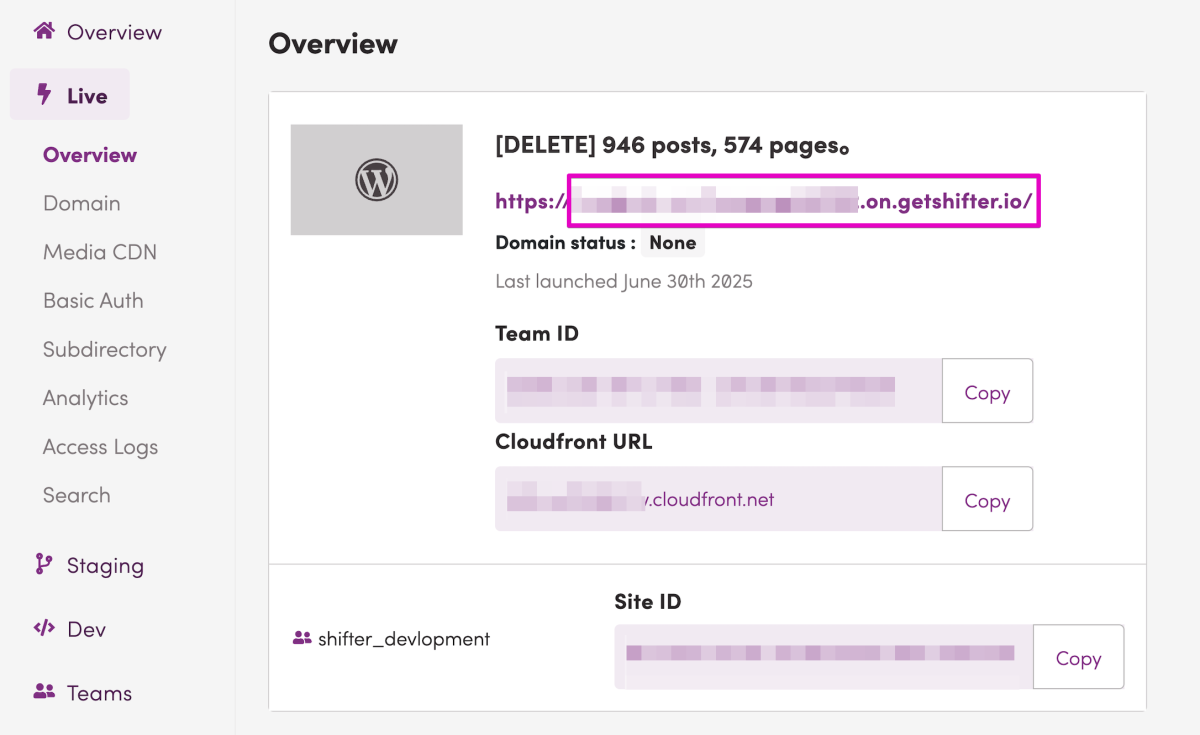This screenshot has height=735, width=1200.
Task: Select the Live section in sidebar
Action: [70, 95]
